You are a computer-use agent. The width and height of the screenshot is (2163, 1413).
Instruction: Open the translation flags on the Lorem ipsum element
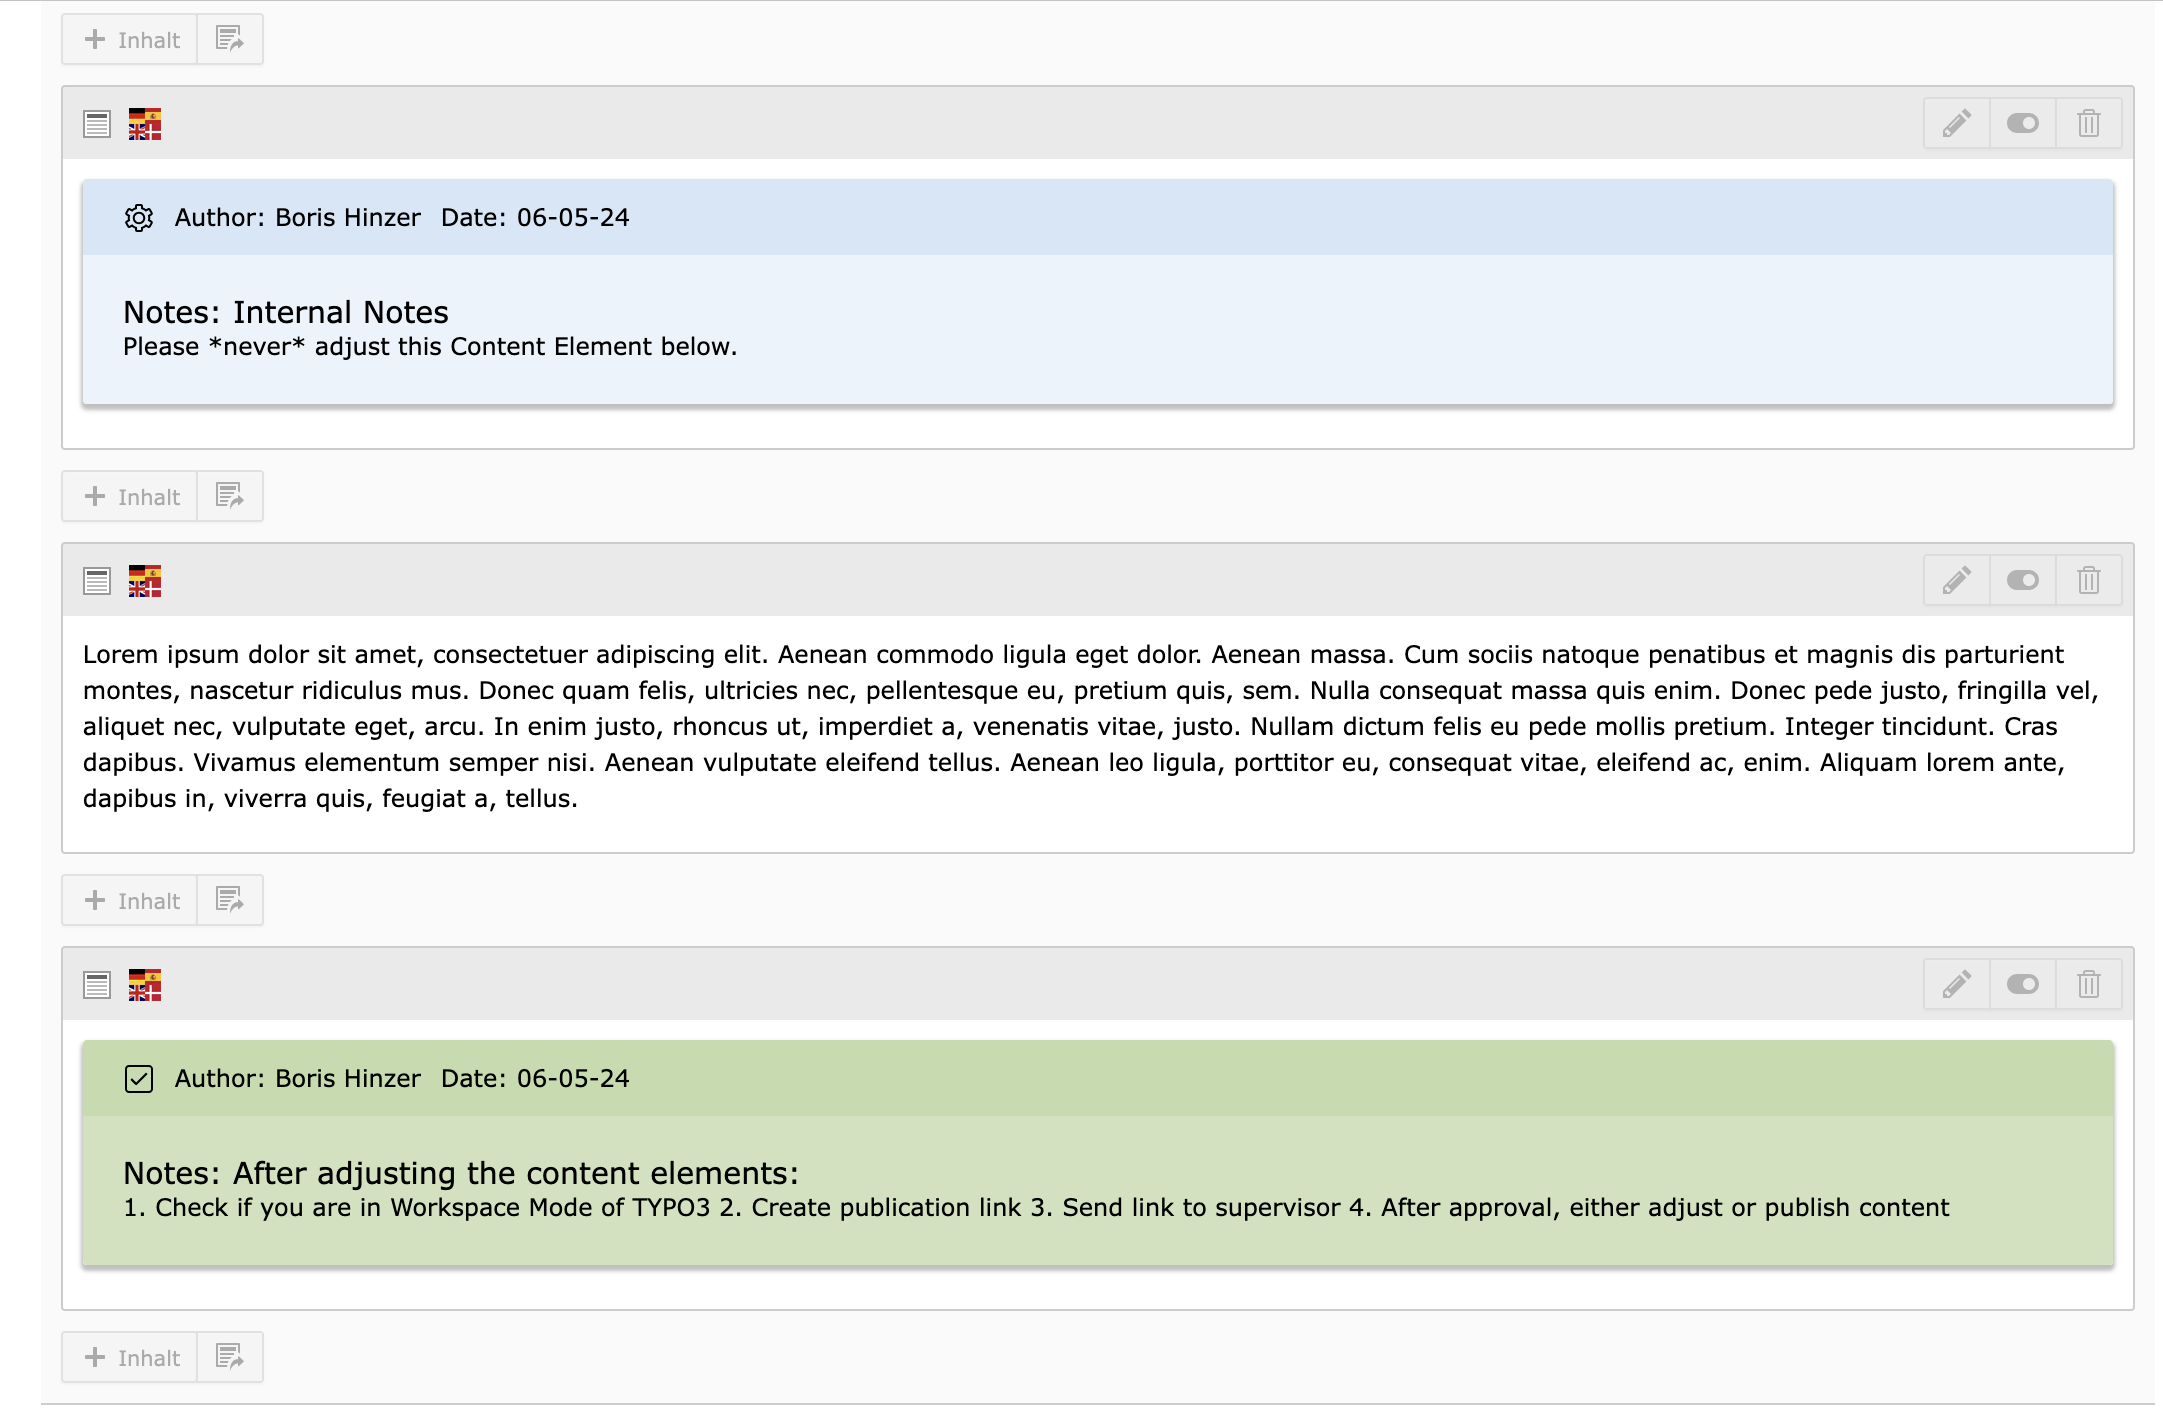click(144, 579)
